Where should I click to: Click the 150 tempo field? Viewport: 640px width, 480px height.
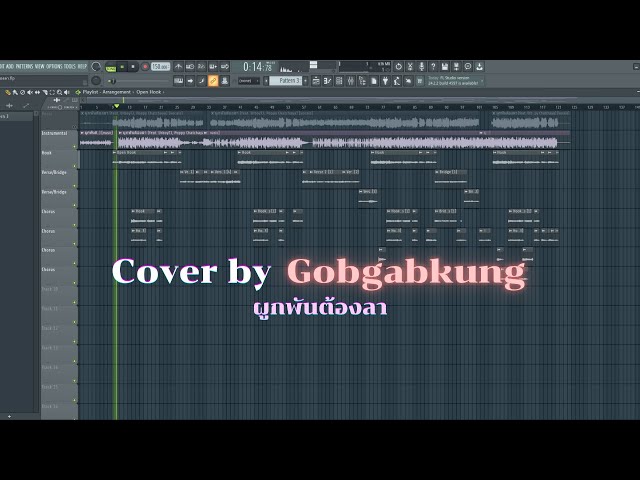point(160,67)
